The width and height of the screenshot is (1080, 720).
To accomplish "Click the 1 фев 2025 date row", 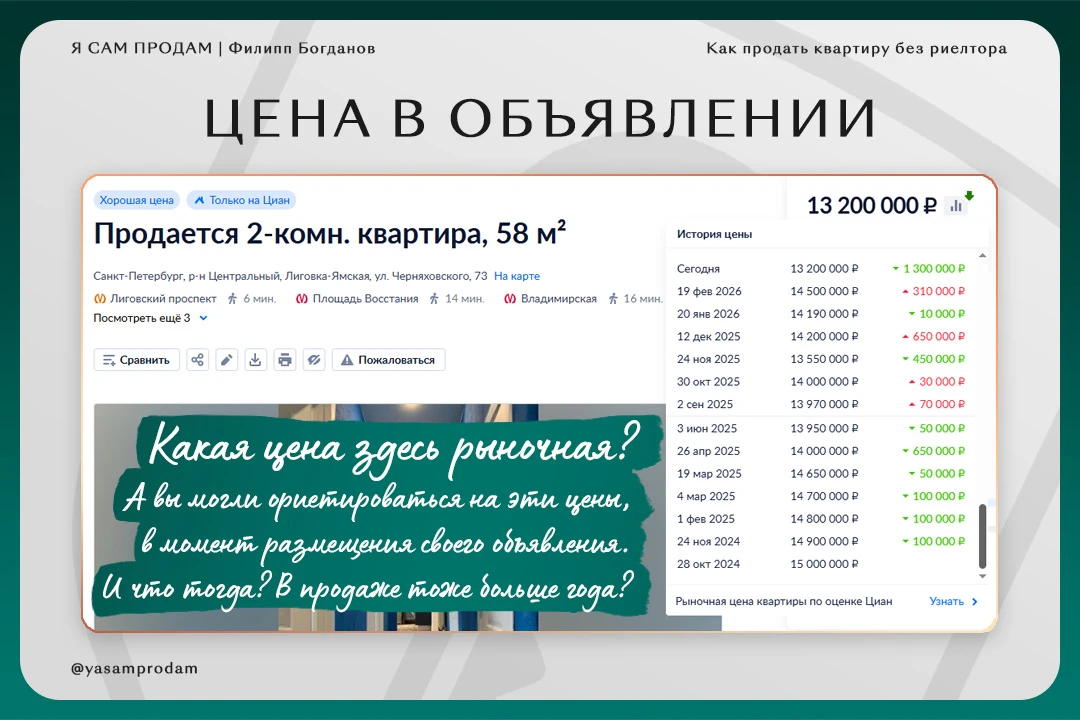I will point(821,518).
